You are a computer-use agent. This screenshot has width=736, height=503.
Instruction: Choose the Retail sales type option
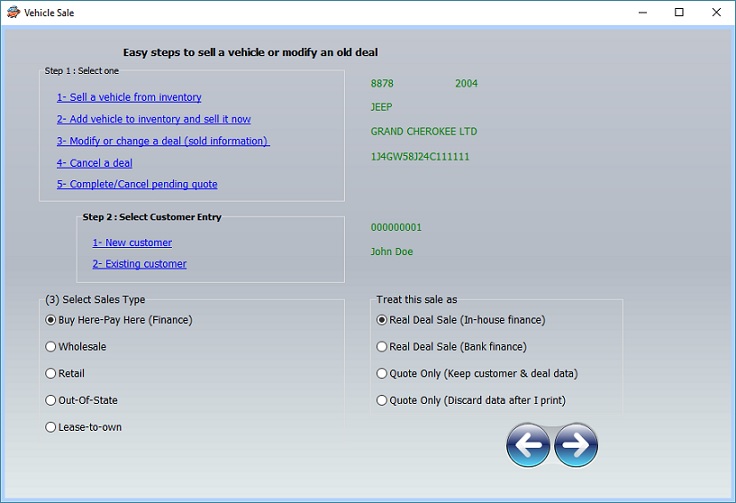coord(51,373)
